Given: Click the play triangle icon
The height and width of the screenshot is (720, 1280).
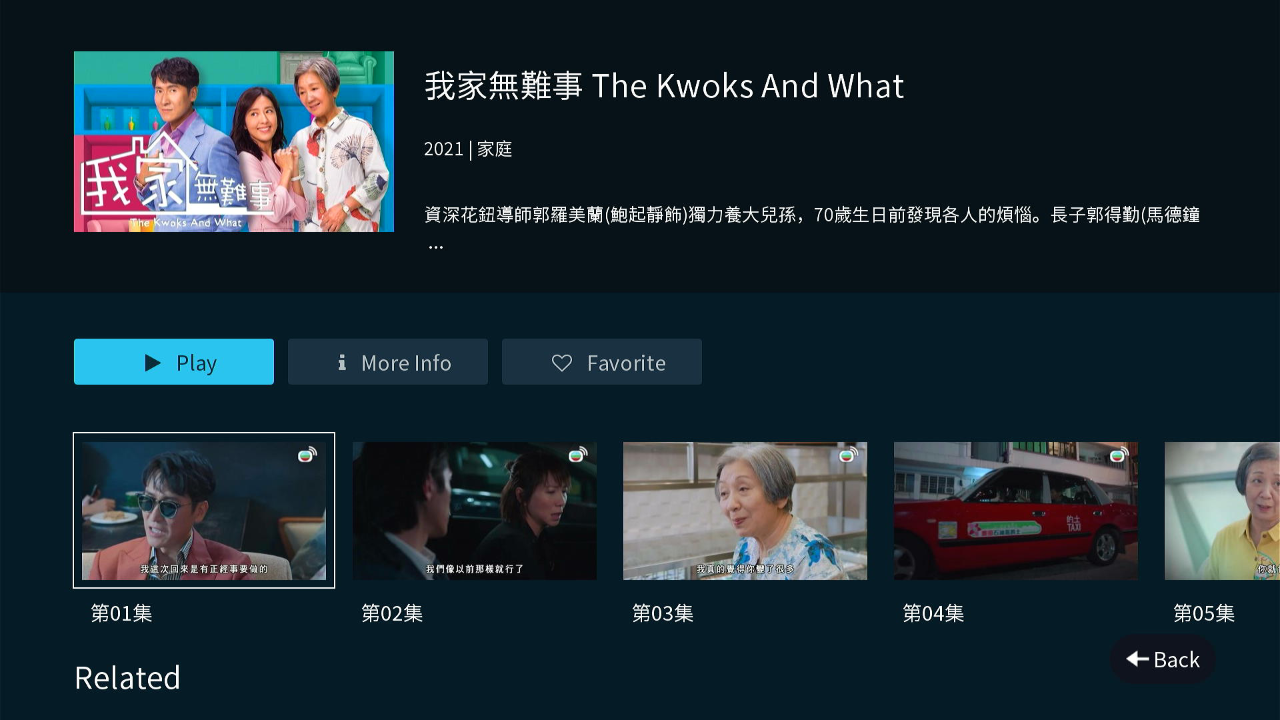Looking at the screenshot, I should 153,362.
